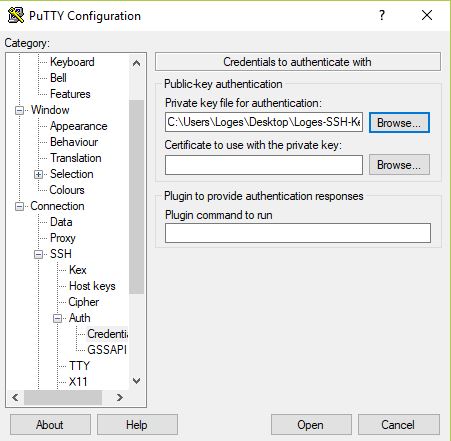Open the SSH session
Viewport: 451px width, 441px height.
click(x=311, y=425)
